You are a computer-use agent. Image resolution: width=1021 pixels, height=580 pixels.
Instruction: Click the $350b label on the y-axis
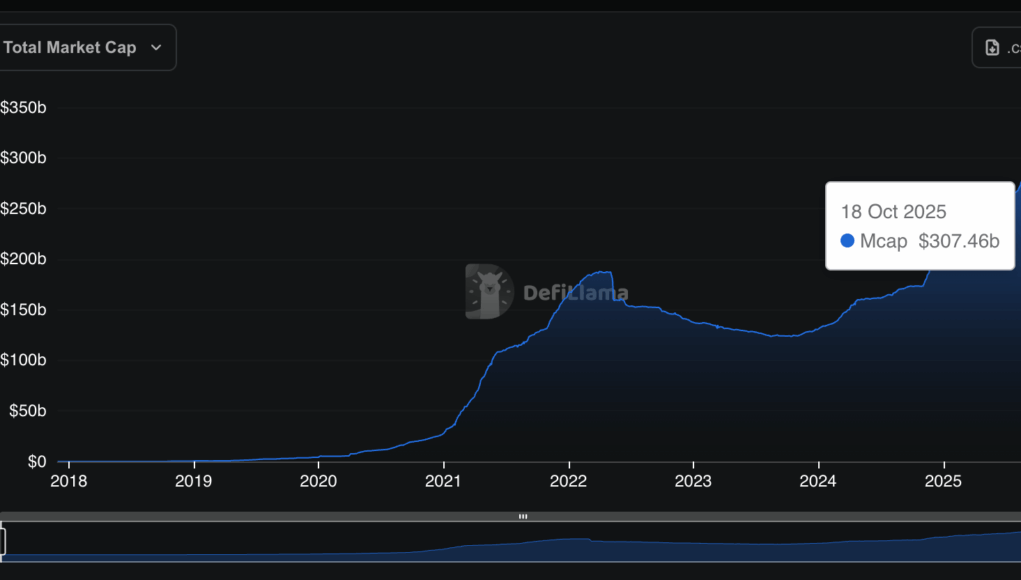point(24,108)
